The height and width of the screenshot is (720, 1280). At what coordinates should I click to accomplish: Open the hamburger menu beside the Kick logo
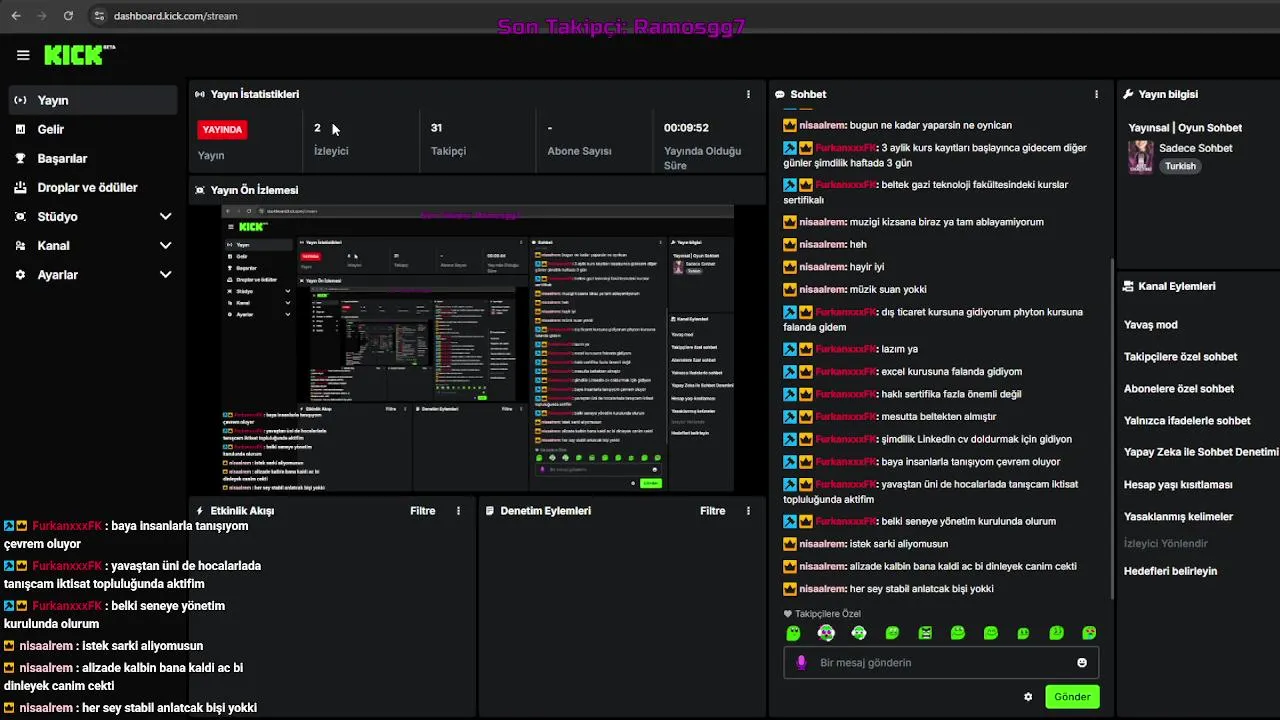(23, 55)
